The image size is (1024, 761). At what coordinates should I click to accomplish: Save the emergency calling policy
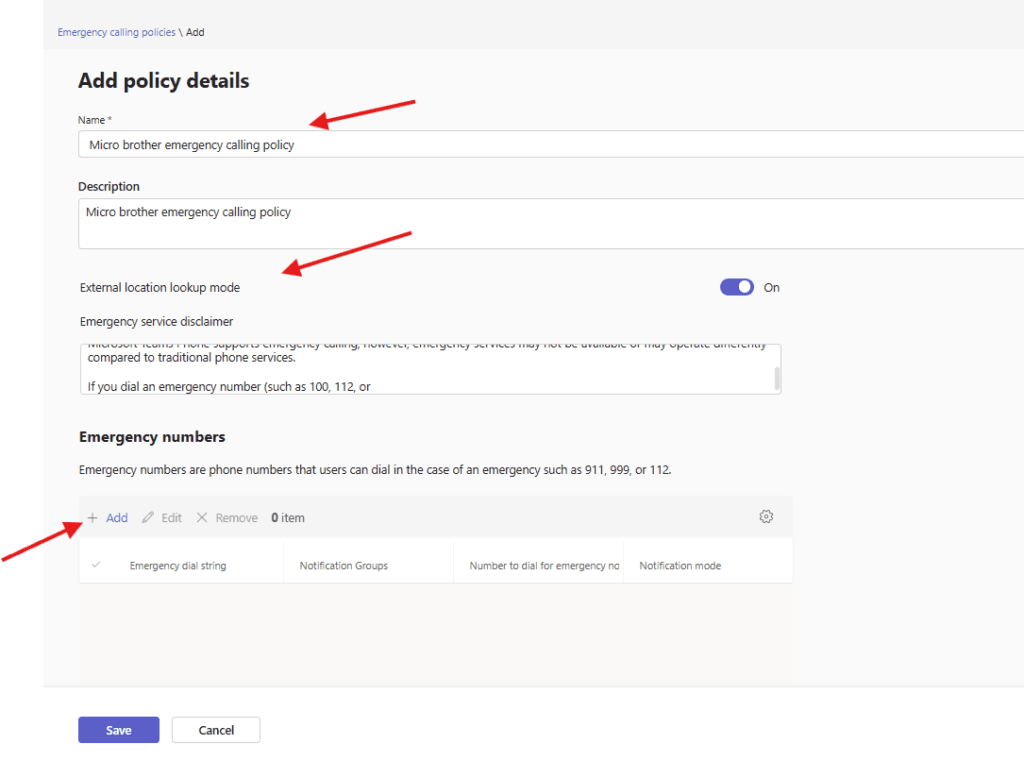pos(118,730)
